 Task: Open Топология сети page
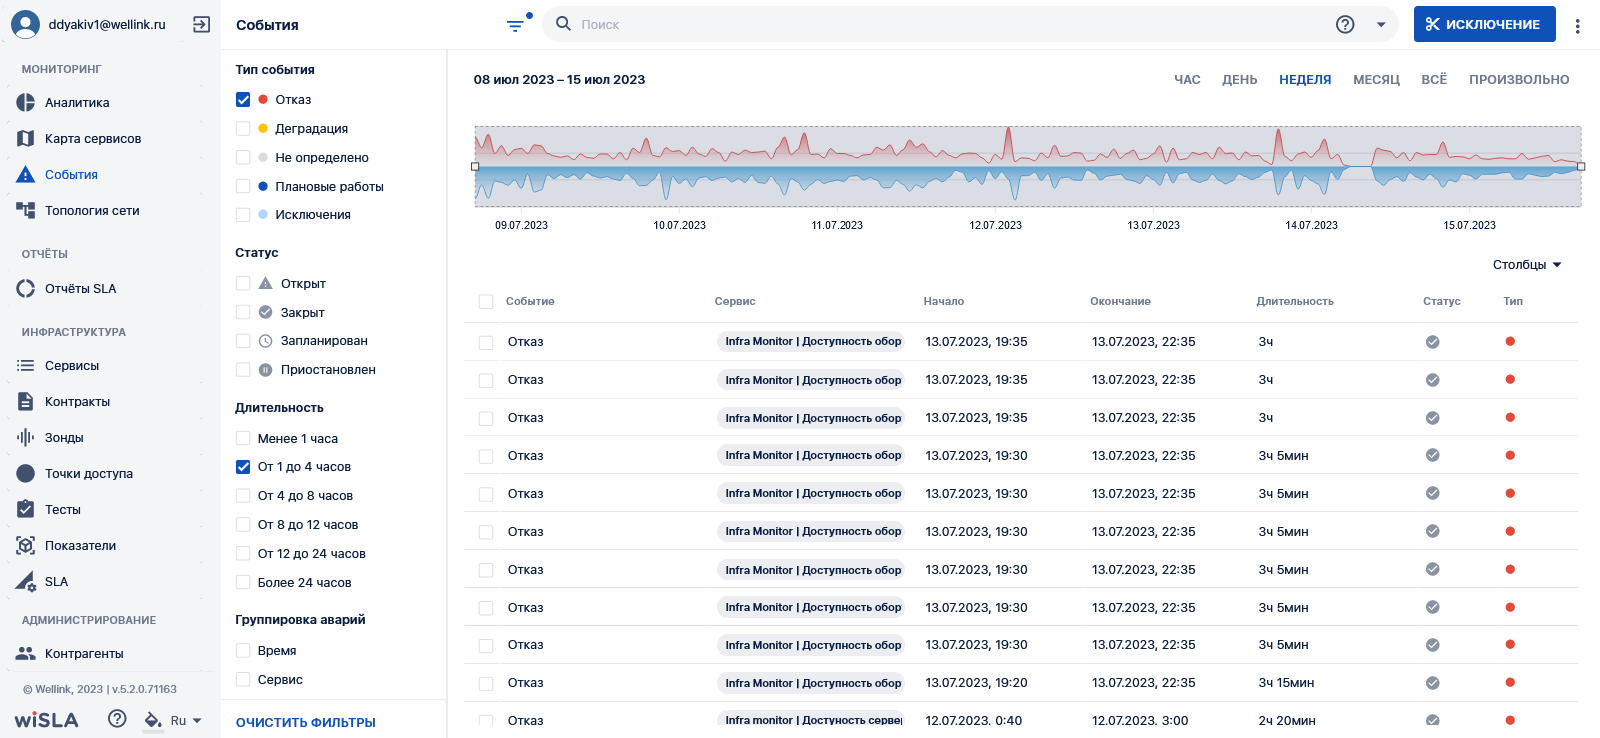pyautogui.click(x=92, y=211)
